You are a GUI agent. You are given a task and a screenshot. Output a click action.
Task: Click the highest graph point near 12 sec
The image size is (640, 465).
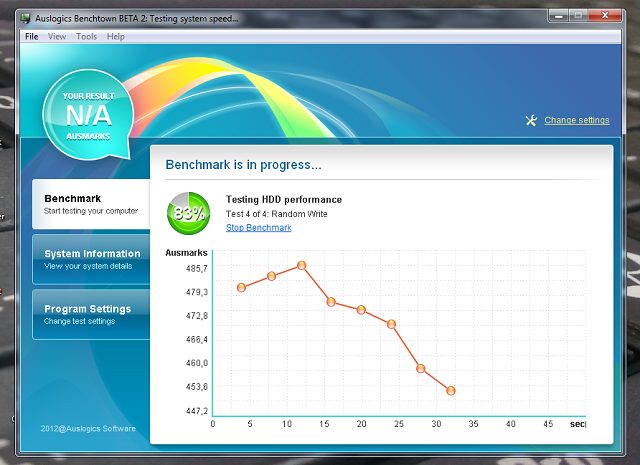pos(302,265)
